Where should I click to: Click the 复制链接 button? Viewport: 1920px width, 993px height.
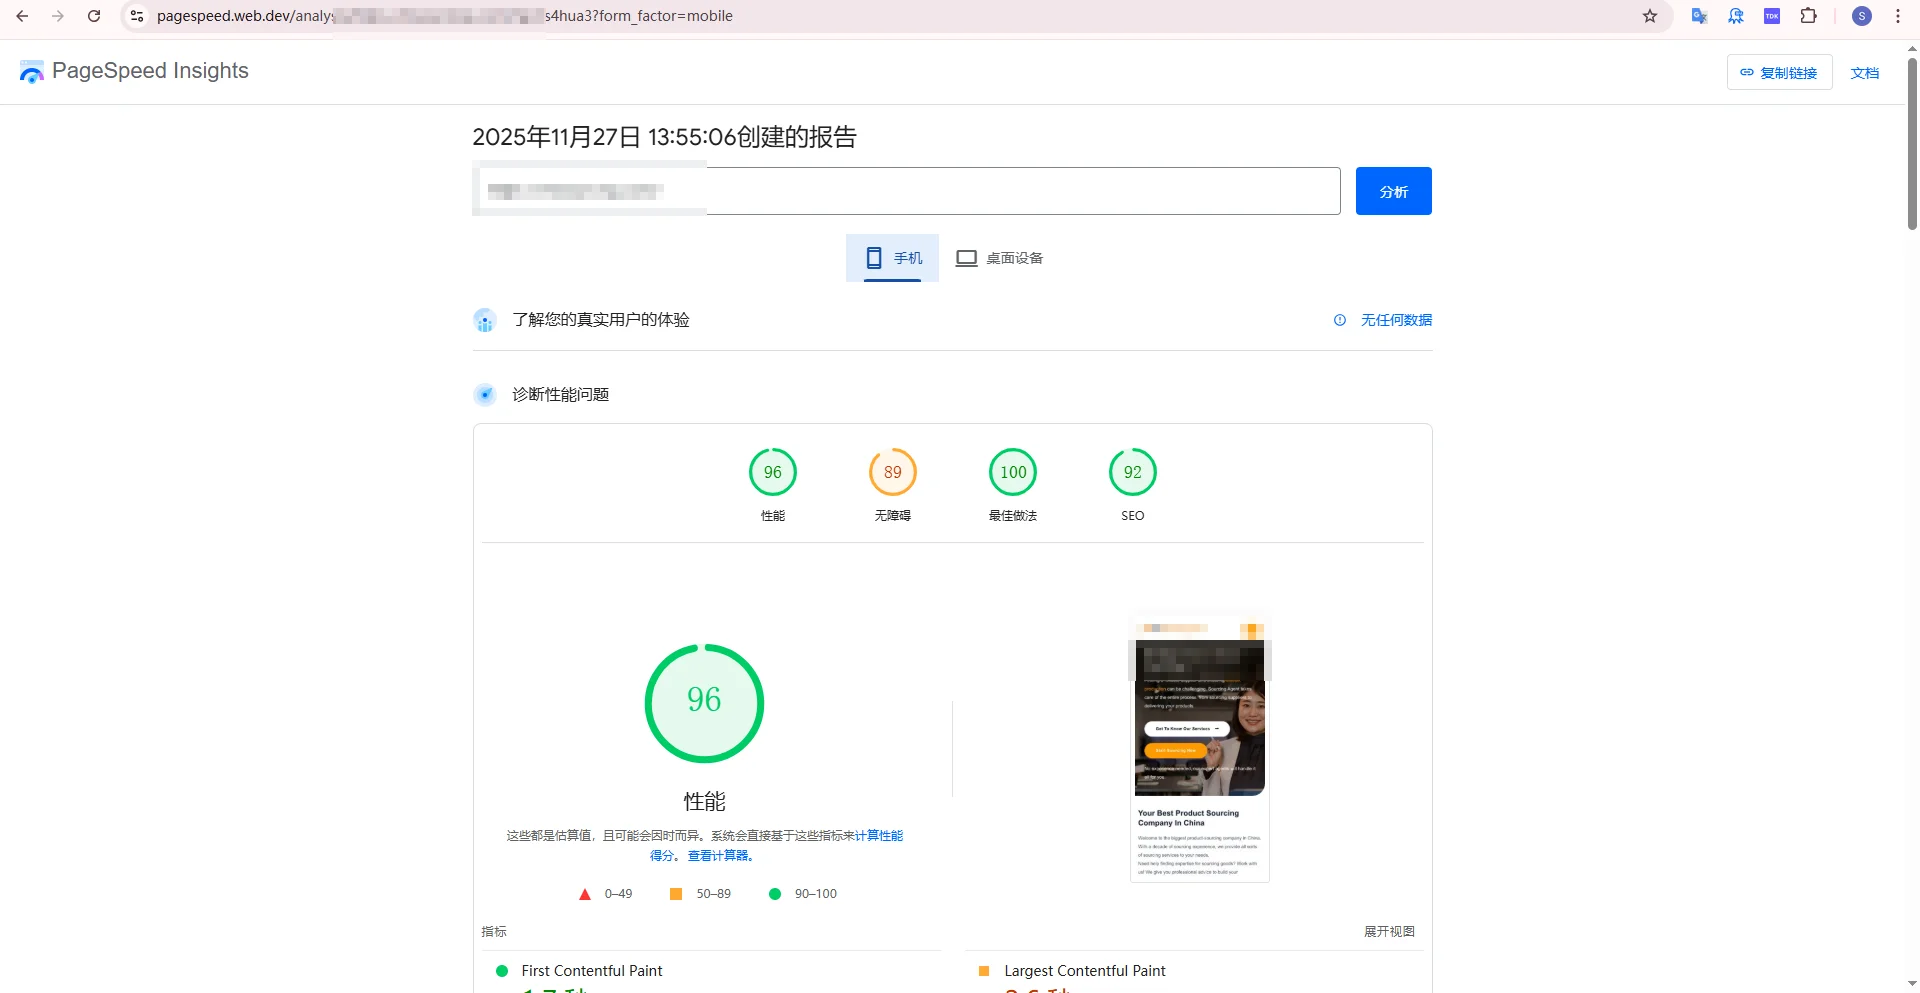[x=1779, y=72]
